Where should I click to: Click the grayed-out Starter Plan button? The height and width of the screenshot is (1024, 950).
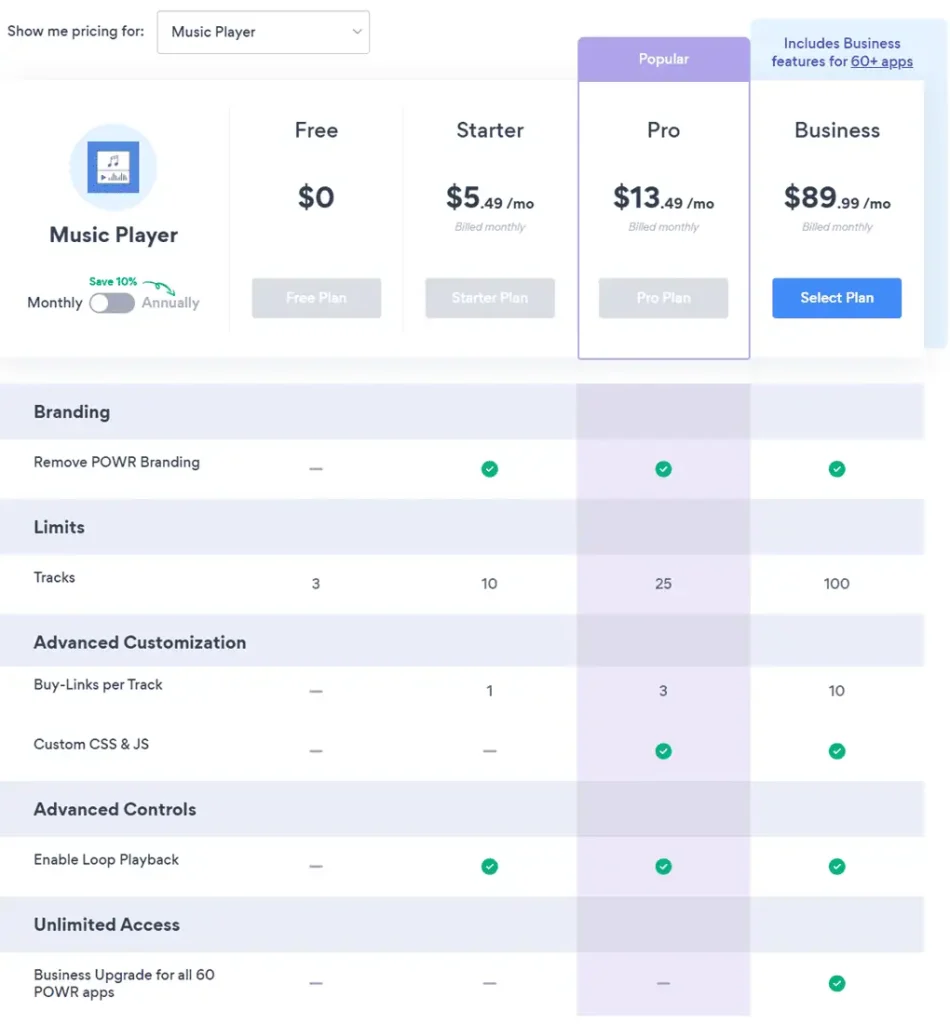tap(489, 298)
